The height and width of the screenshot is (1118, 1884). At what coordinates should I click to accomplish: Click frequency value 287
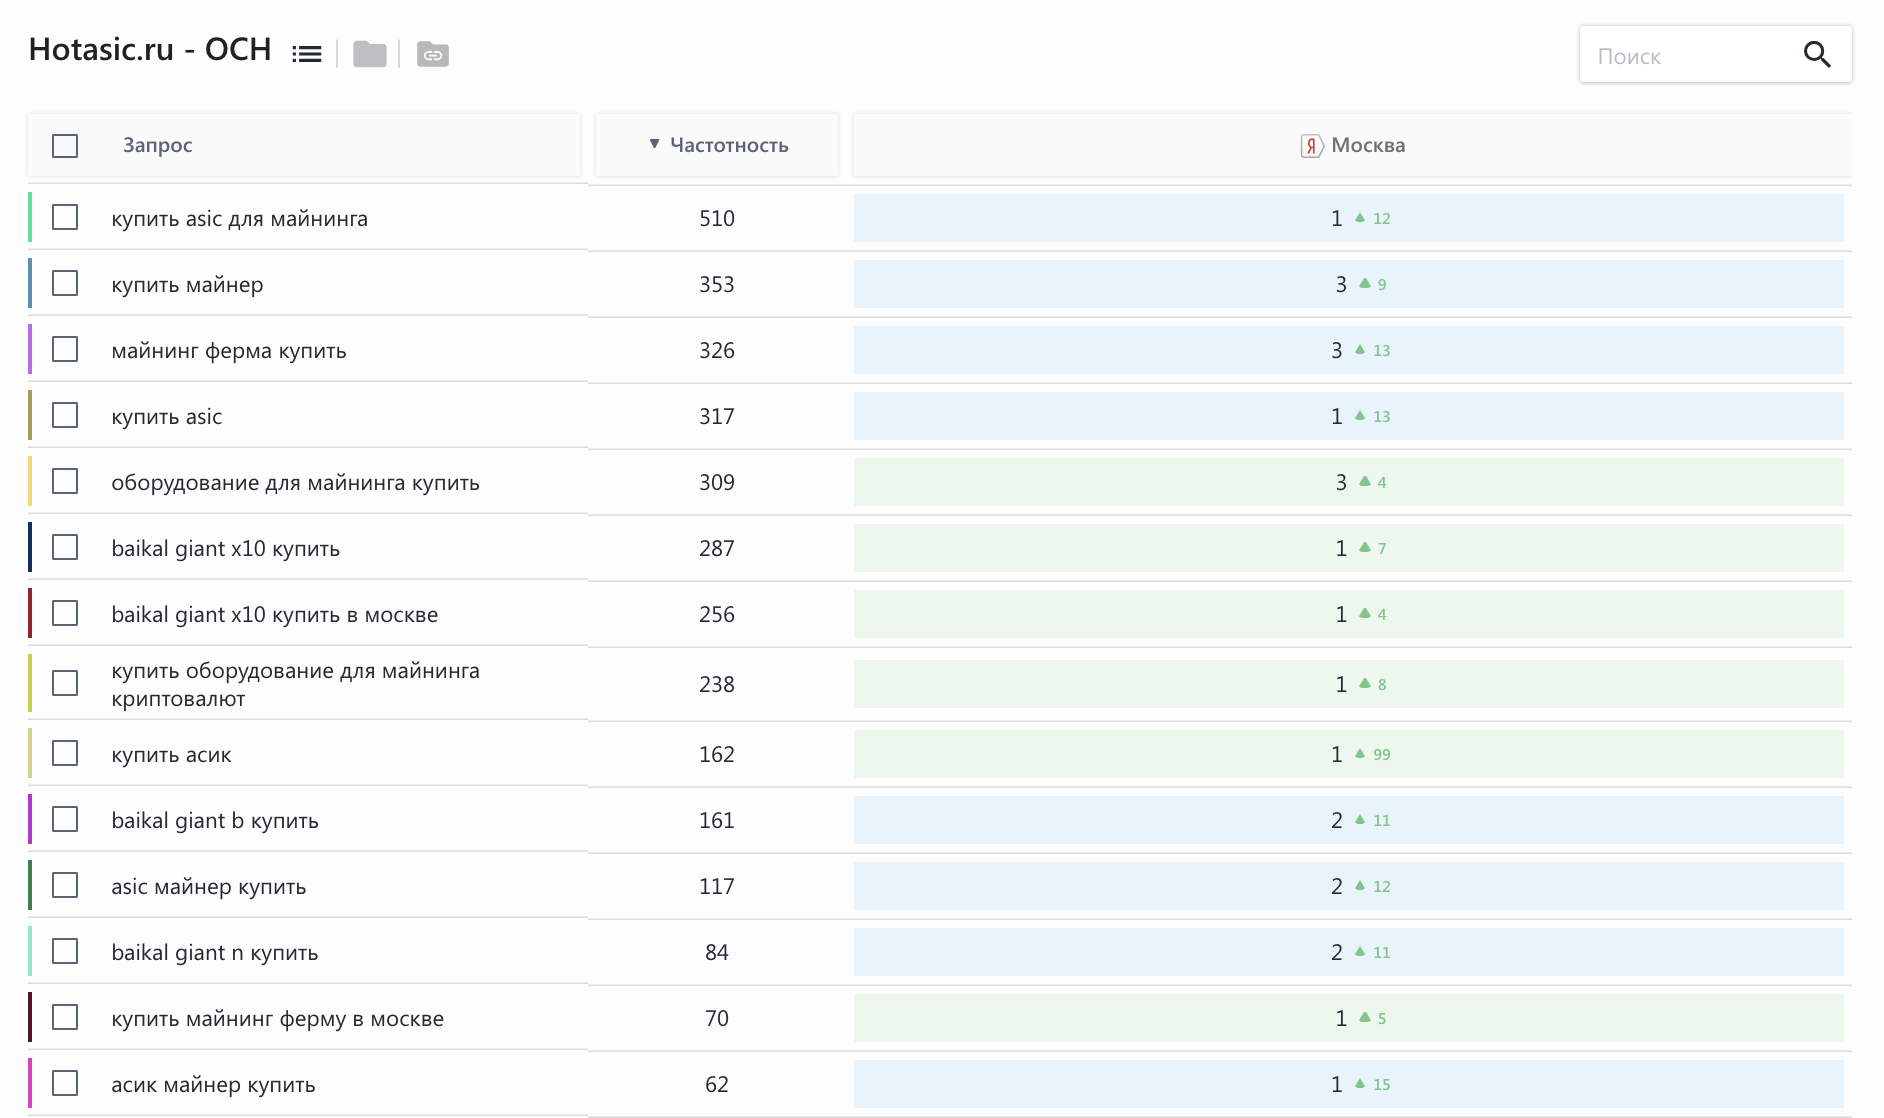717,548
